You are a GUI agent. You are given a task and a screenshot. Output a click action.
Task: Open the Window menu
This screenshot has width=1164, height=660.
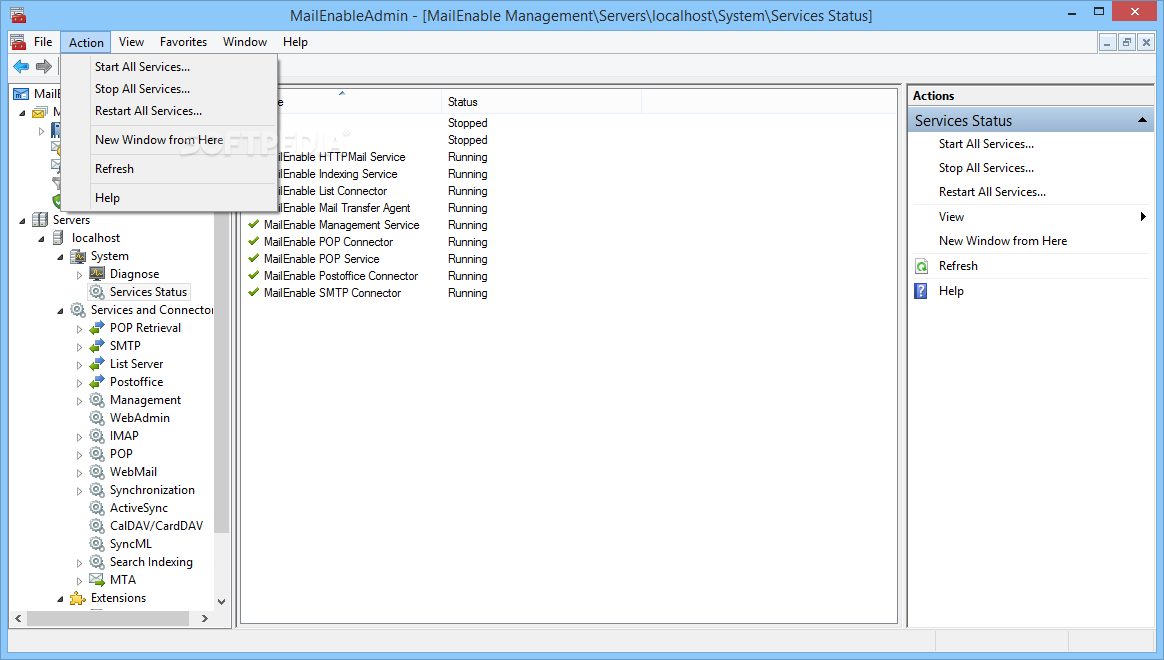[x=245, y=42]
